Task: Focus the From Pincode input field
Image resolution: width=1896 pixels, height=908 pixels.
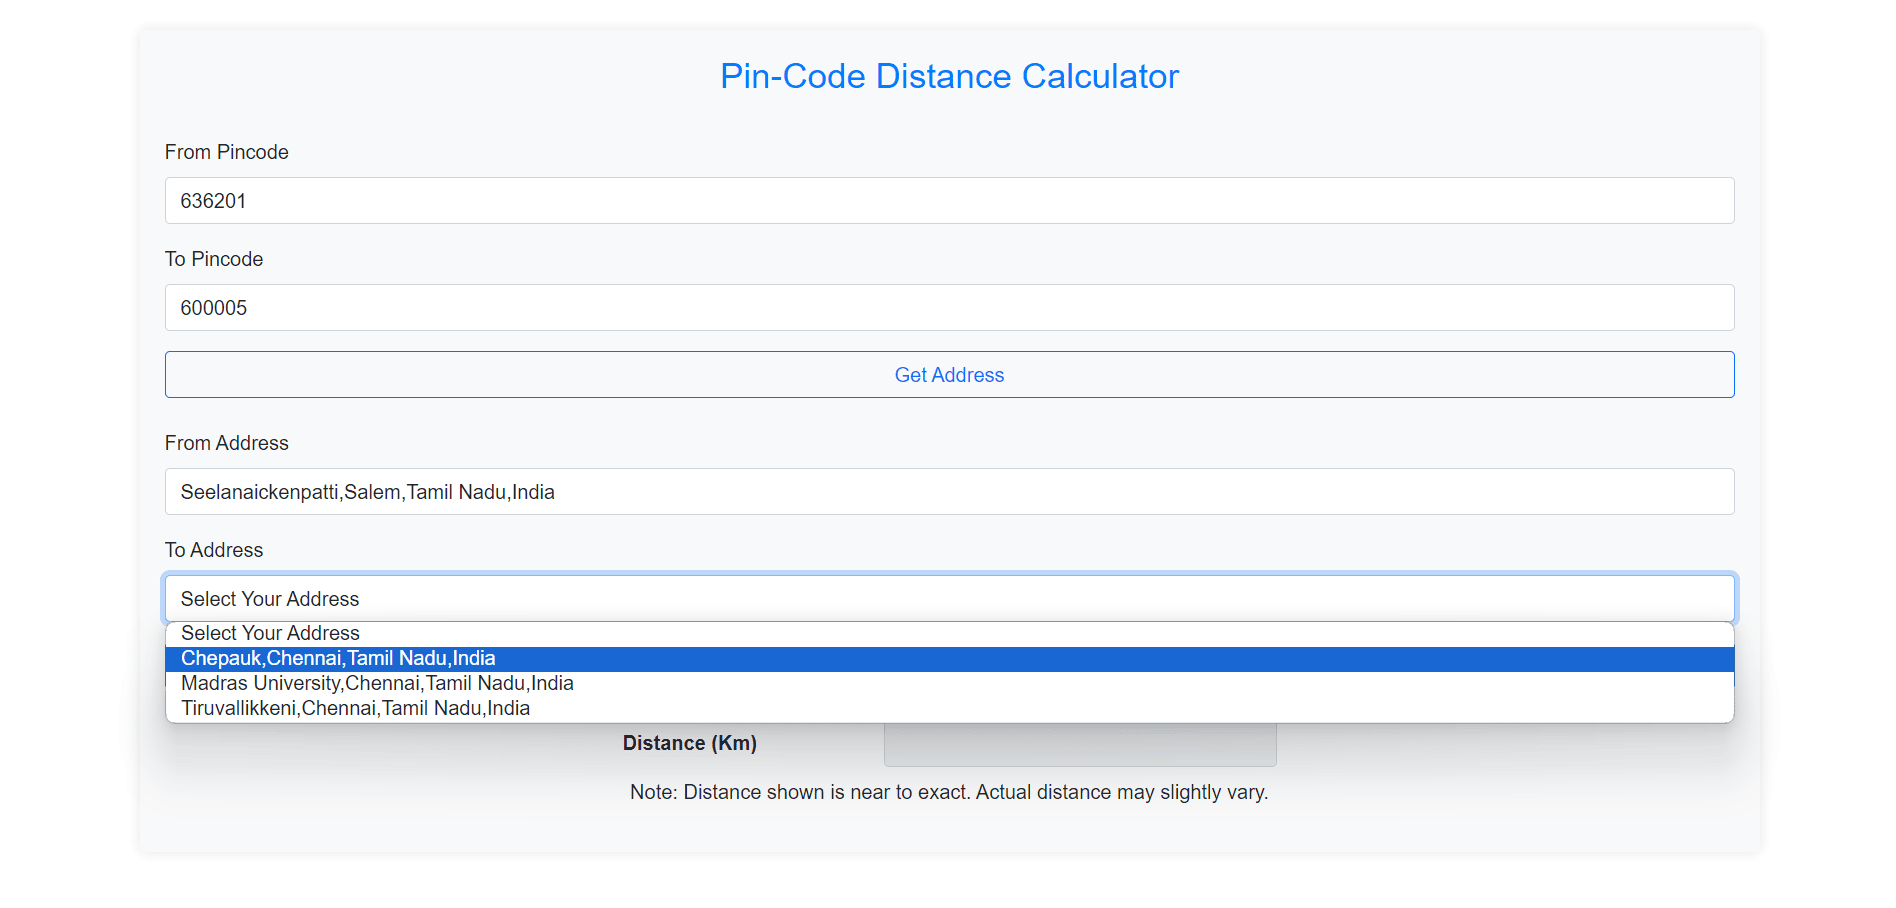Action: 948,201
